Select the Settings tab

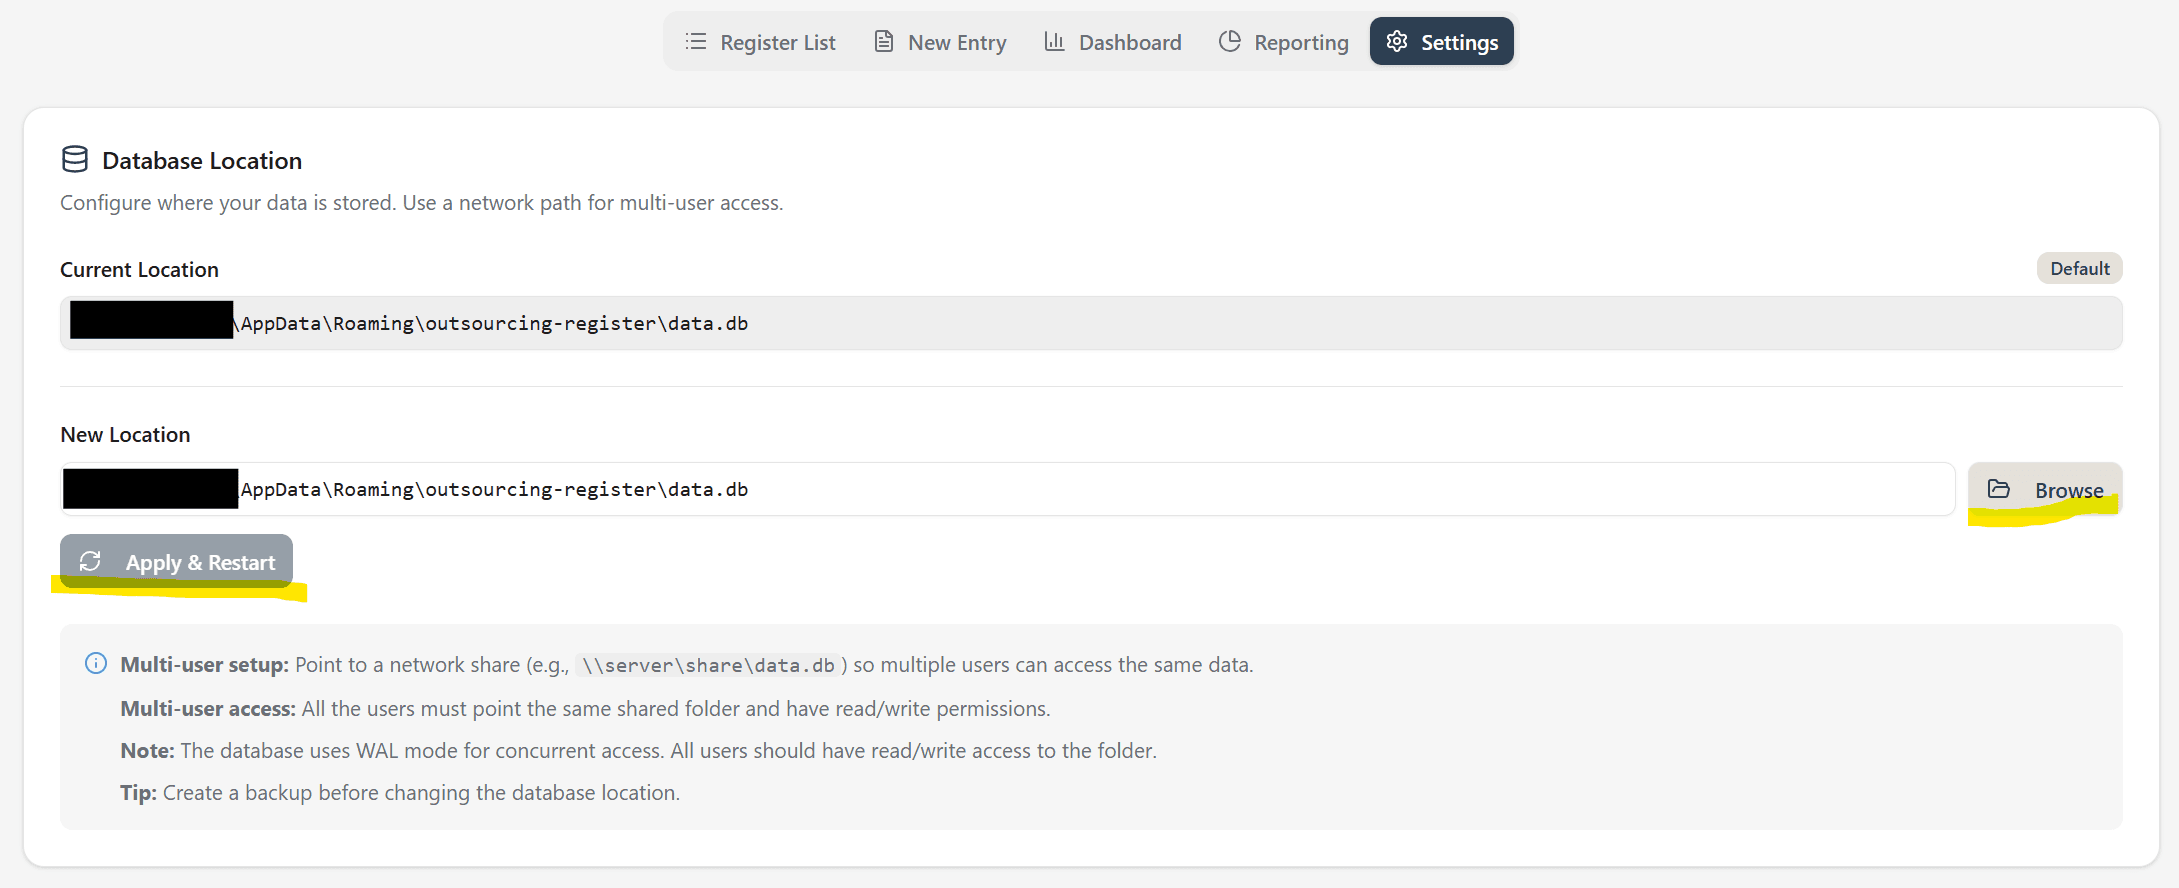[1442, 42]
